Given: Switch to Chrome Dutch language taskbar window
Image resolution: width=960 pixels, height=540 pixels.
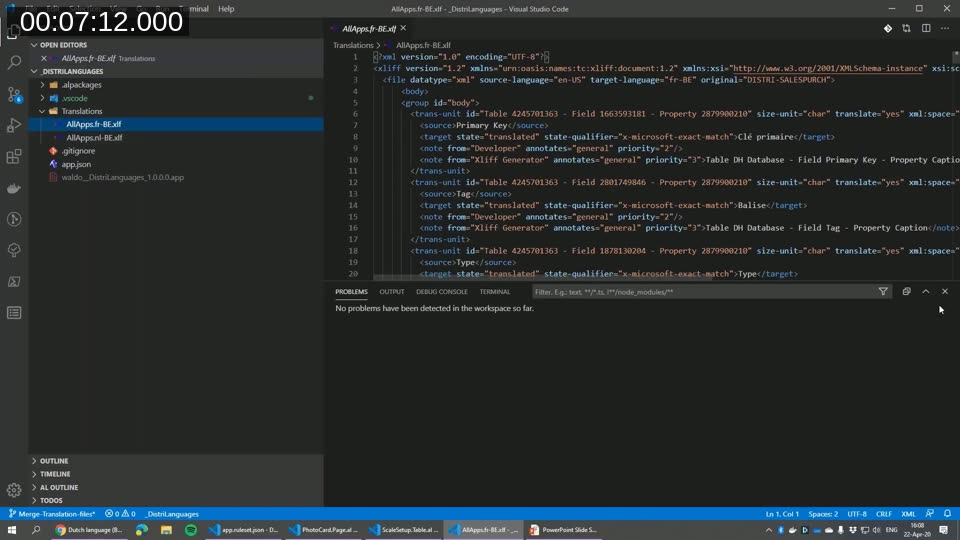Looking at the screenshot, I should click(x=89, y=530).
